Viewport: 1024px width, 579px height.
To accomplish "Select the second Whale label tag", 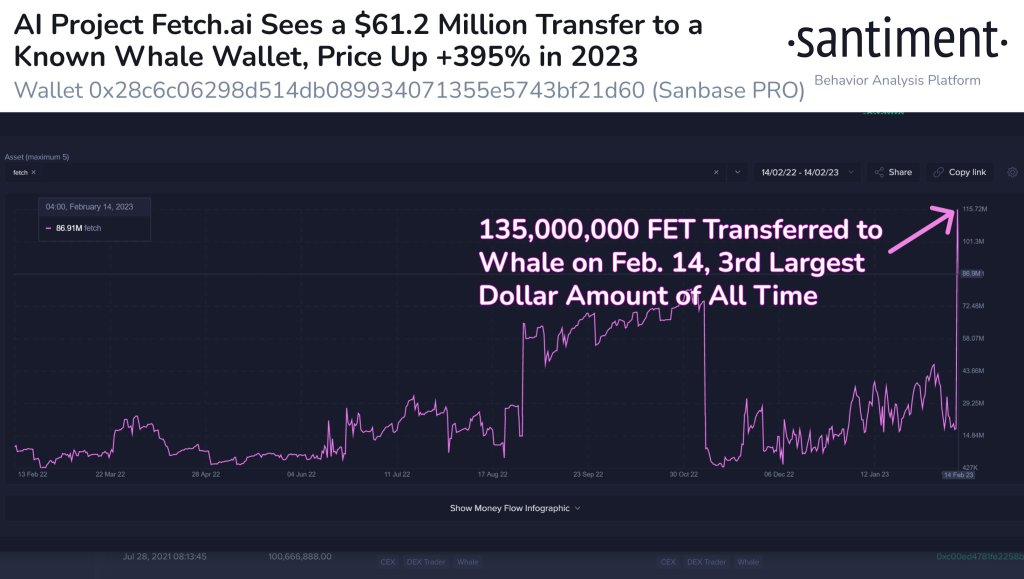I will pyautogui.click(x=748, y=562).
